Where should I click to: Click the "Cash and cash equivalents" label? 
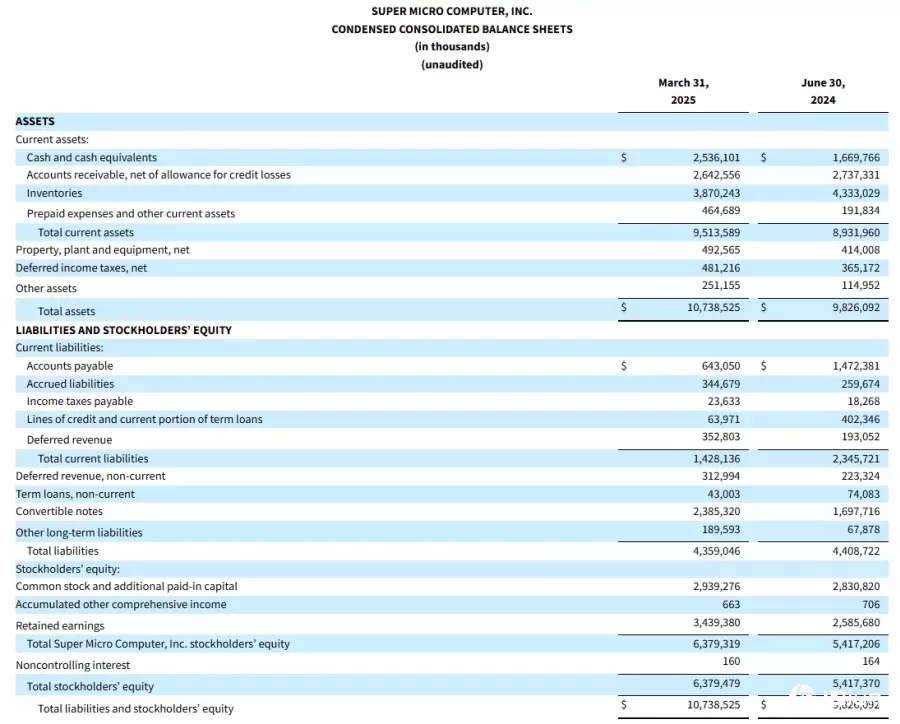[x=91, y=157]
